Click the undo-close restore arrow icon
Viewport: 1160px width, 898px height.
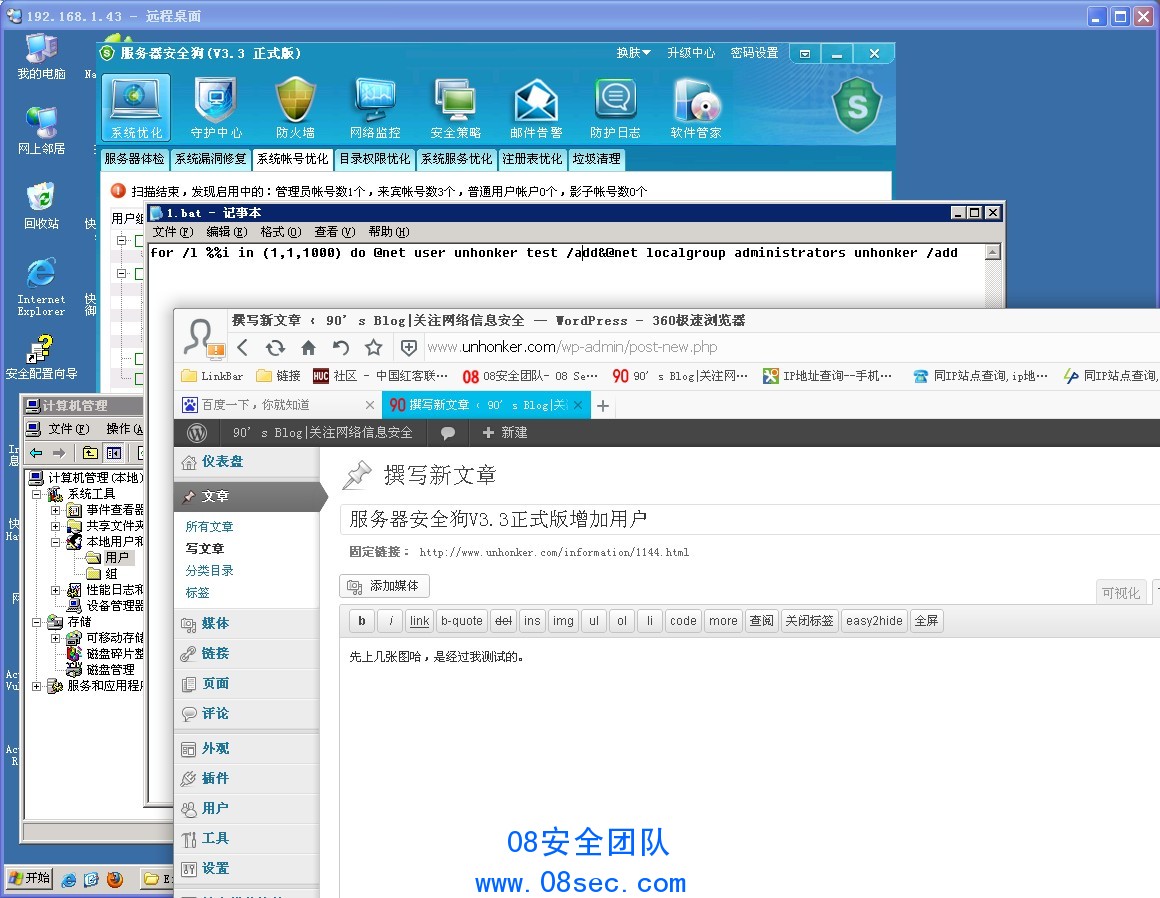(341, 347)
